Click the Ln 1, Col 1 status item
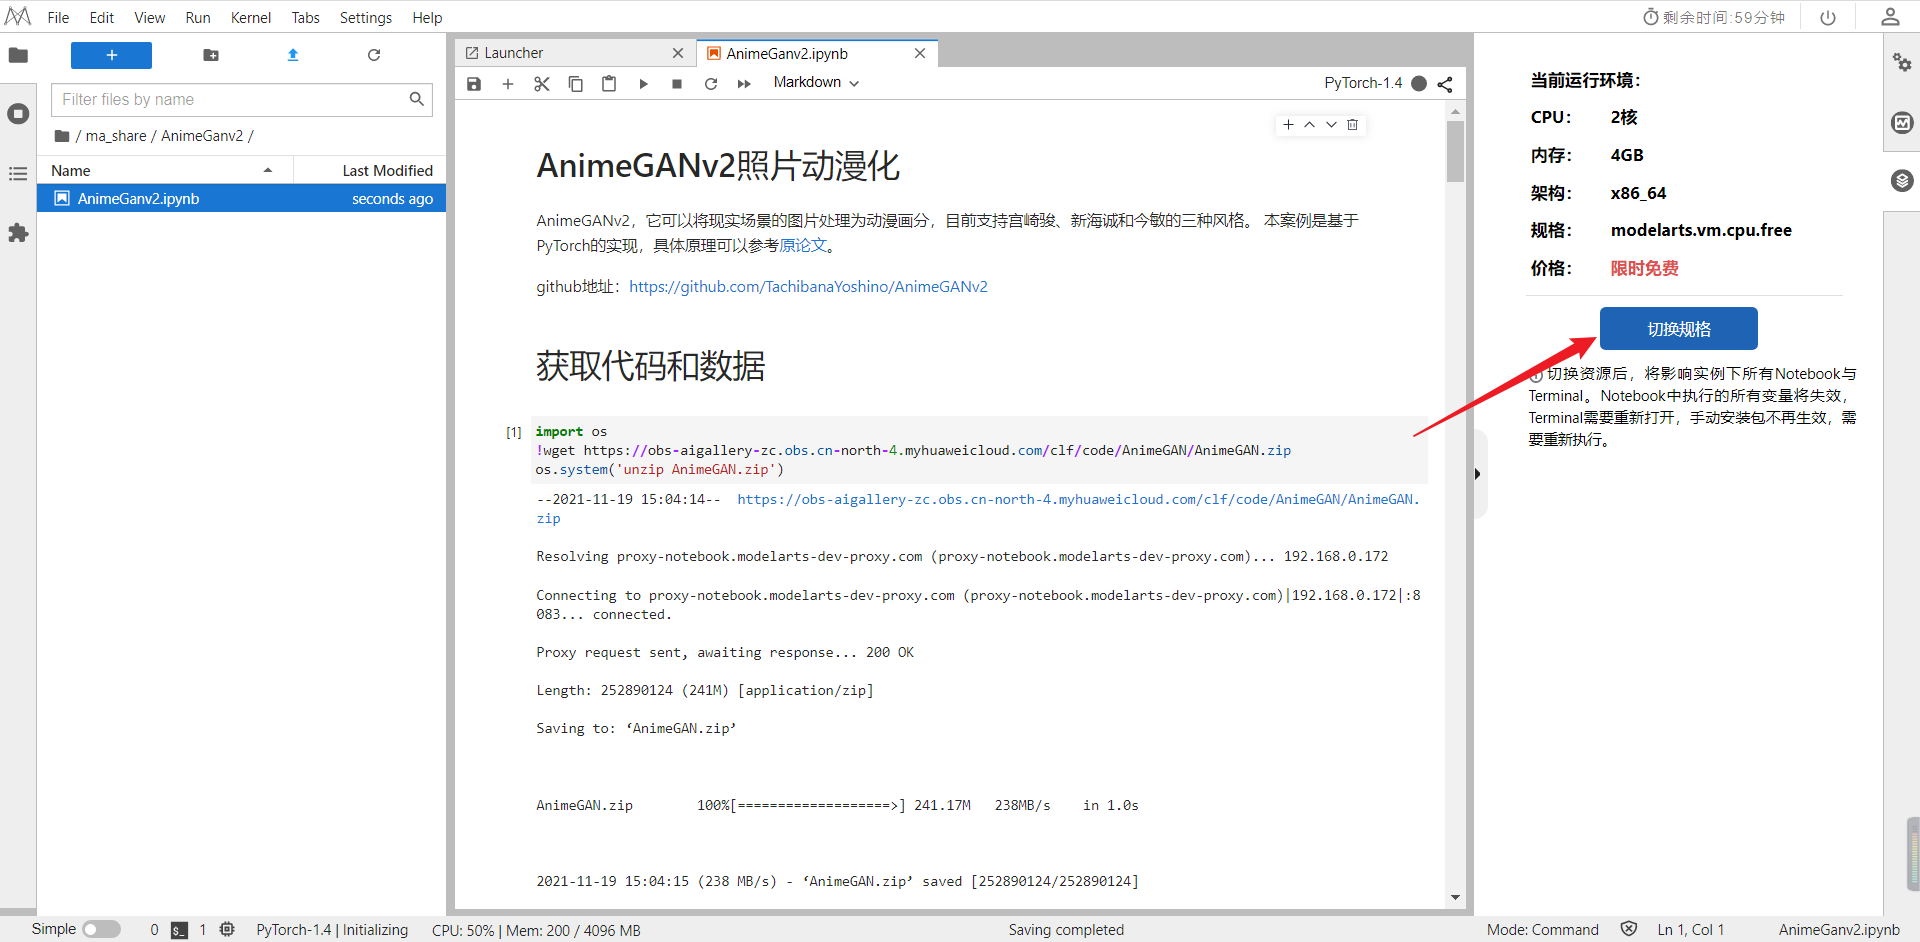Screen dimensions: 1920x942 click(1691, 930)
